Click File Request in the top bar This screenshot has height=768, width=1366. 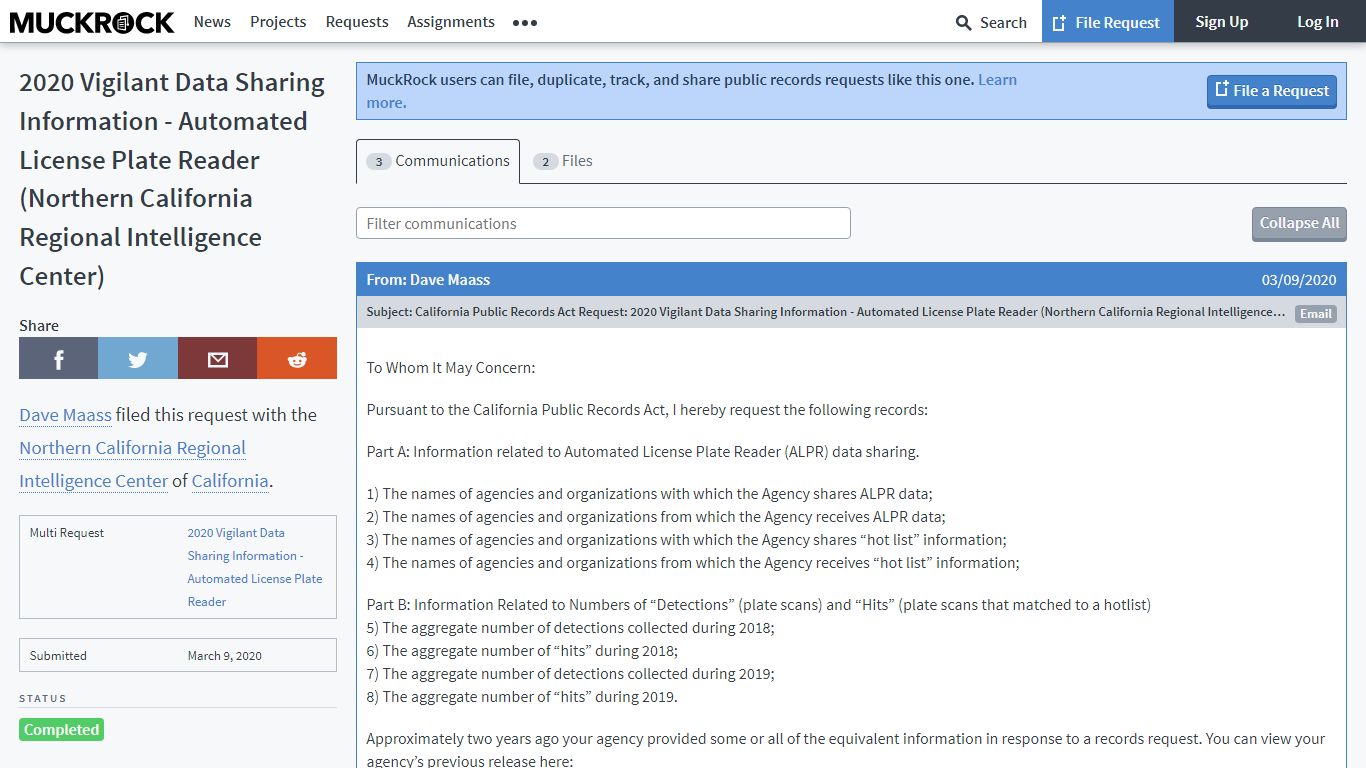click(1108, 21)
